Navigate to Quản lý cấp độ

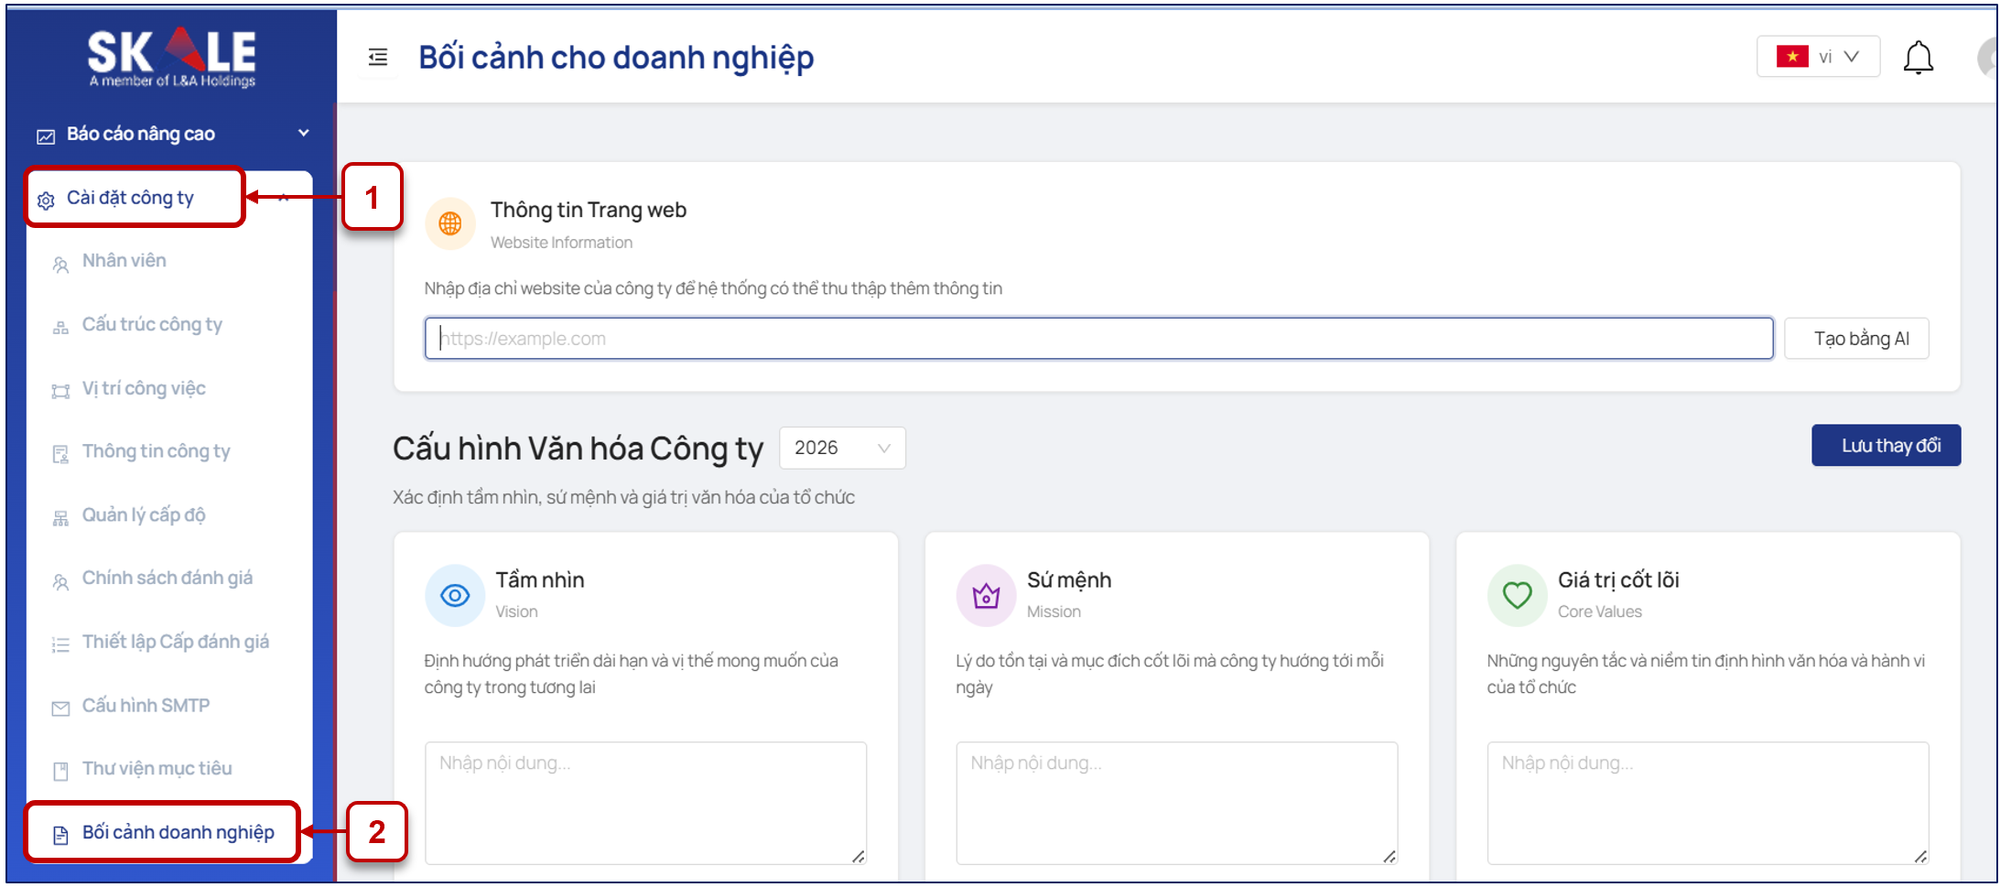[143, 515]
